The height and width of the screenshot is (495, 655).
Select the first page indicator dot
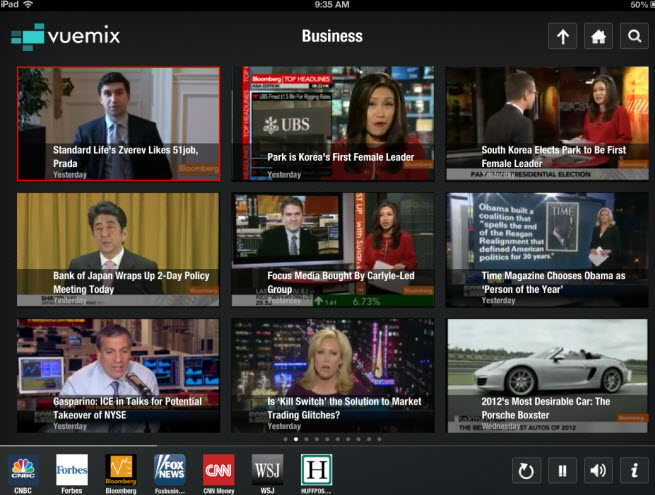(x=285, y=439)
